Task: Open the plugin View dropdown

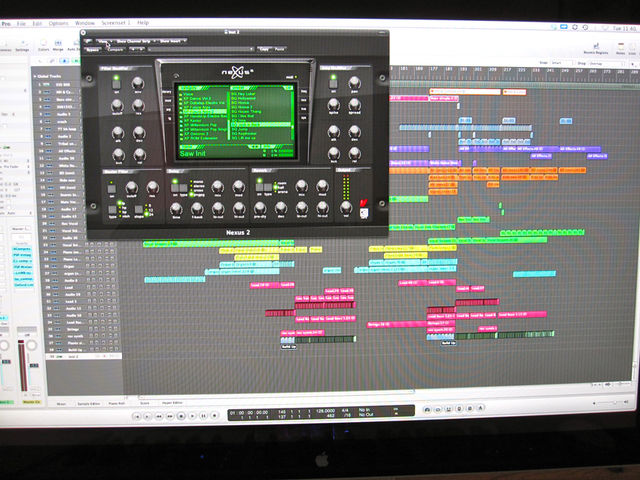Action: point(104,41)
